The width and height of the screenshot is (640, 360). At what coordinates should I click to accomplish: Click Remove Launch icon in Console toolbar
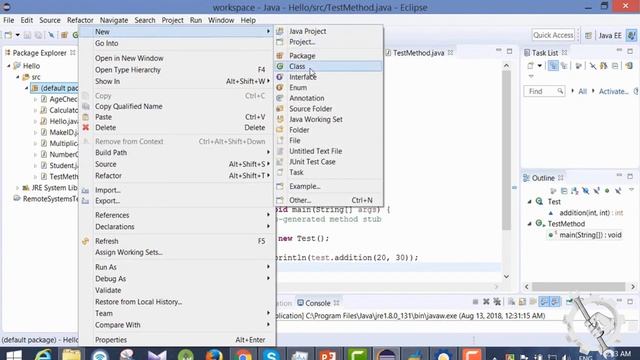[486, 302]
